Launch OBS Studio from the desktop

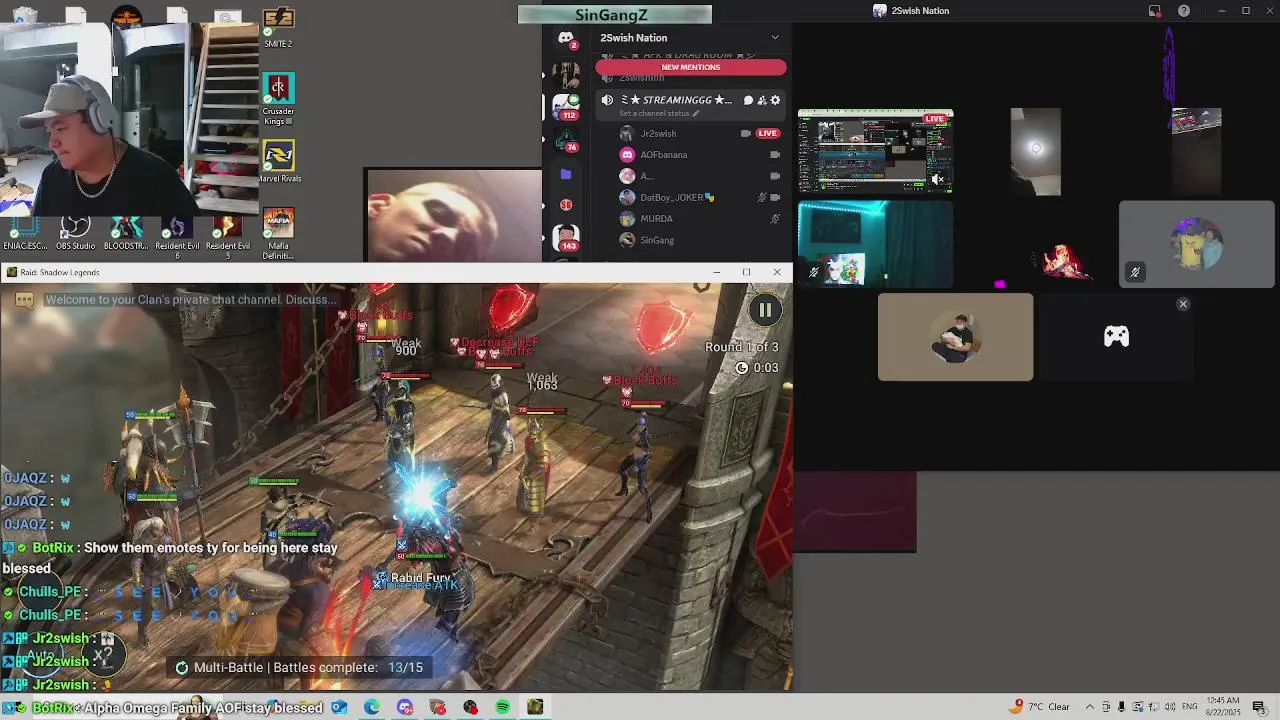[76, 233]
